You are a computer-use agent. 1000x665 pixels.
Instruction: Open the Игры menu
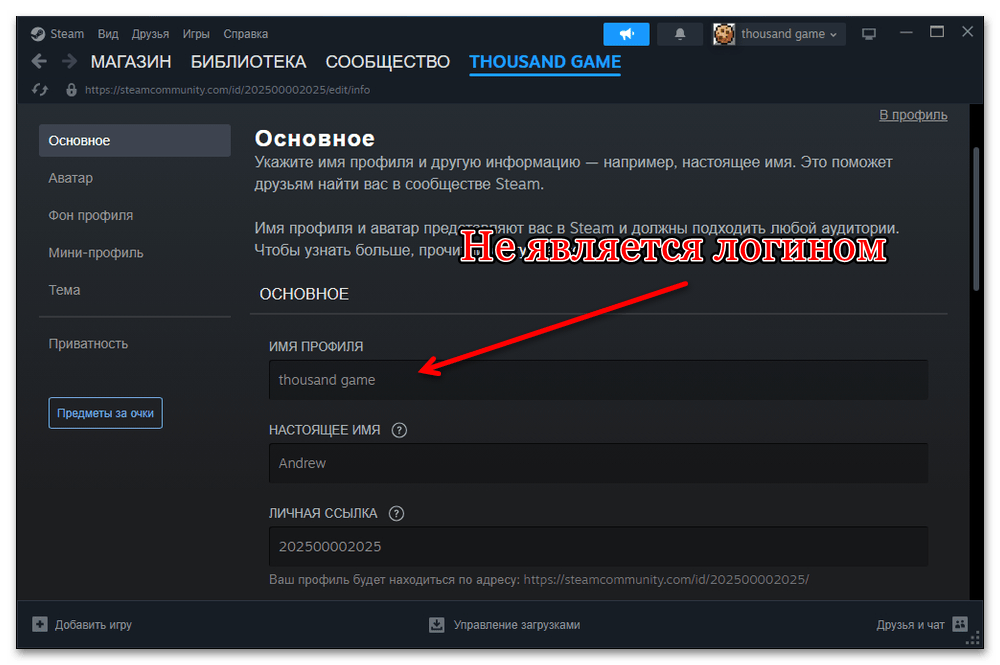[x=196, y=34]
